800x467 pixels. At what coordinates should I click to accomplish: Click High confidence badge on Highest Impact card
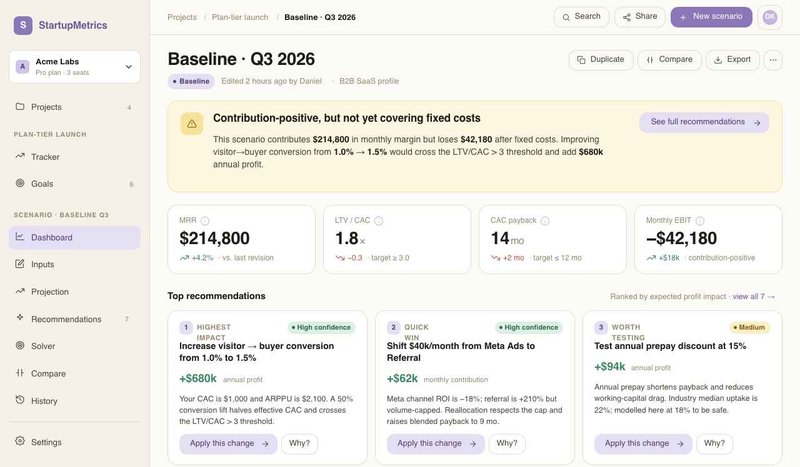point(321,327)
